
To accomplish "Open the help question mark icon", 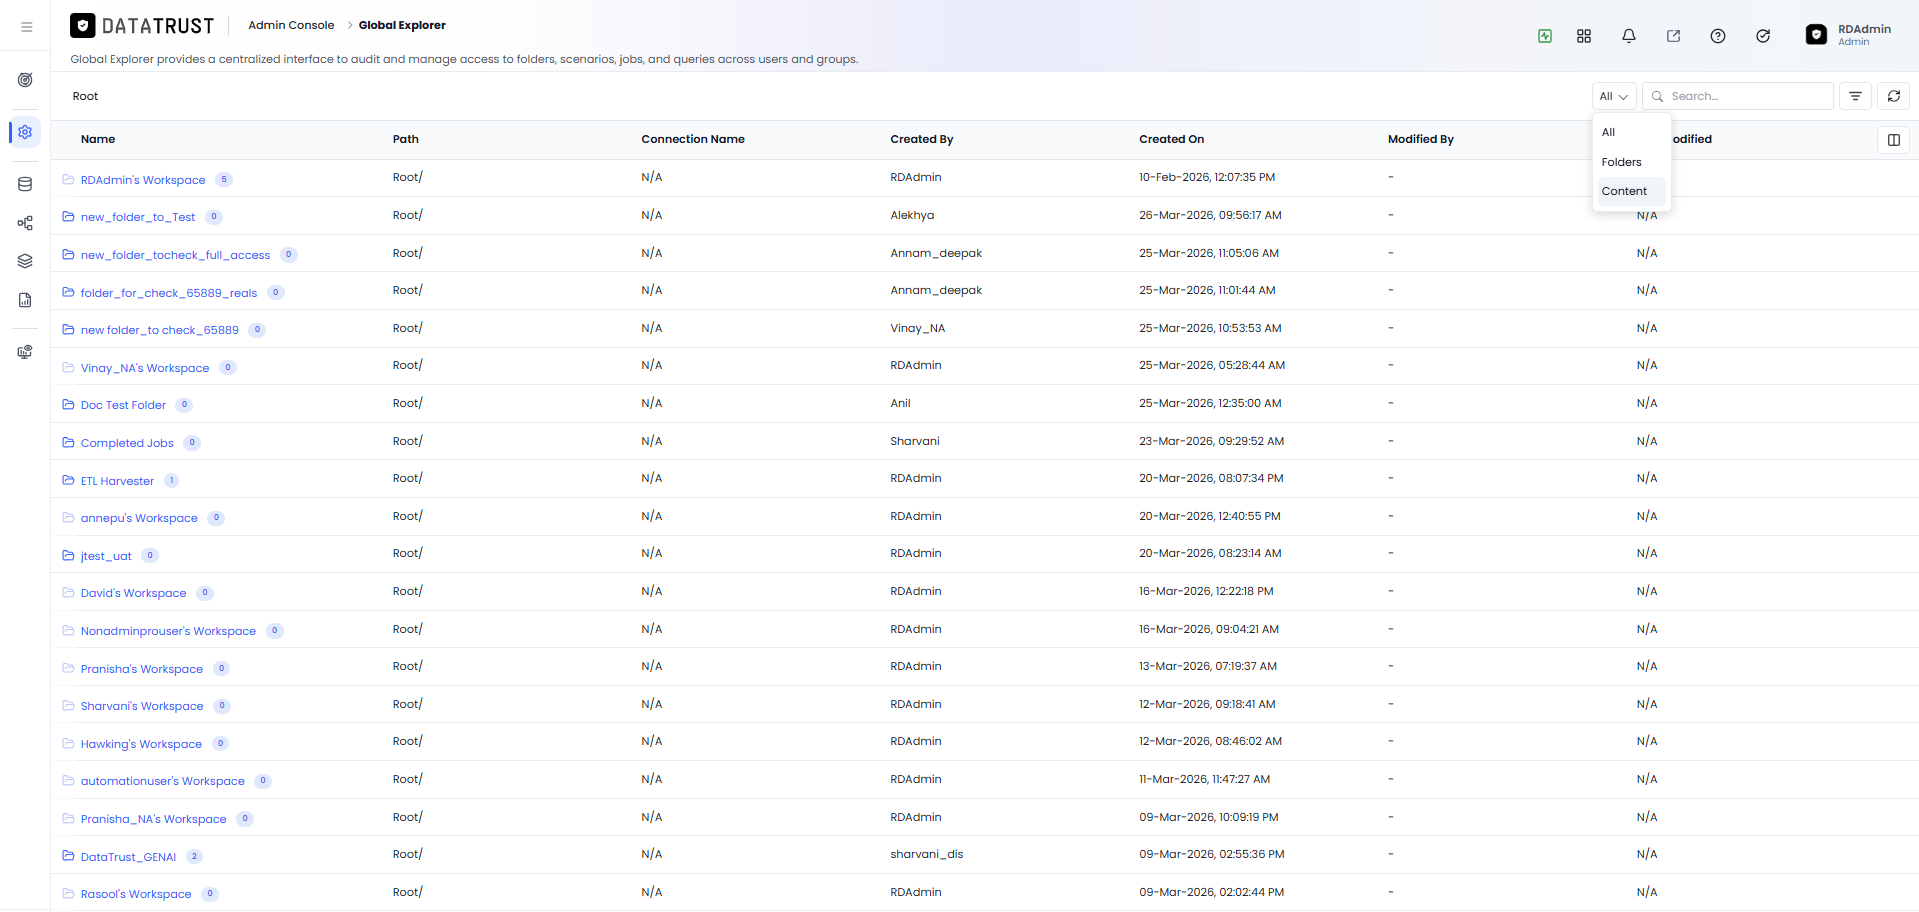I will tap(1718, 36).
